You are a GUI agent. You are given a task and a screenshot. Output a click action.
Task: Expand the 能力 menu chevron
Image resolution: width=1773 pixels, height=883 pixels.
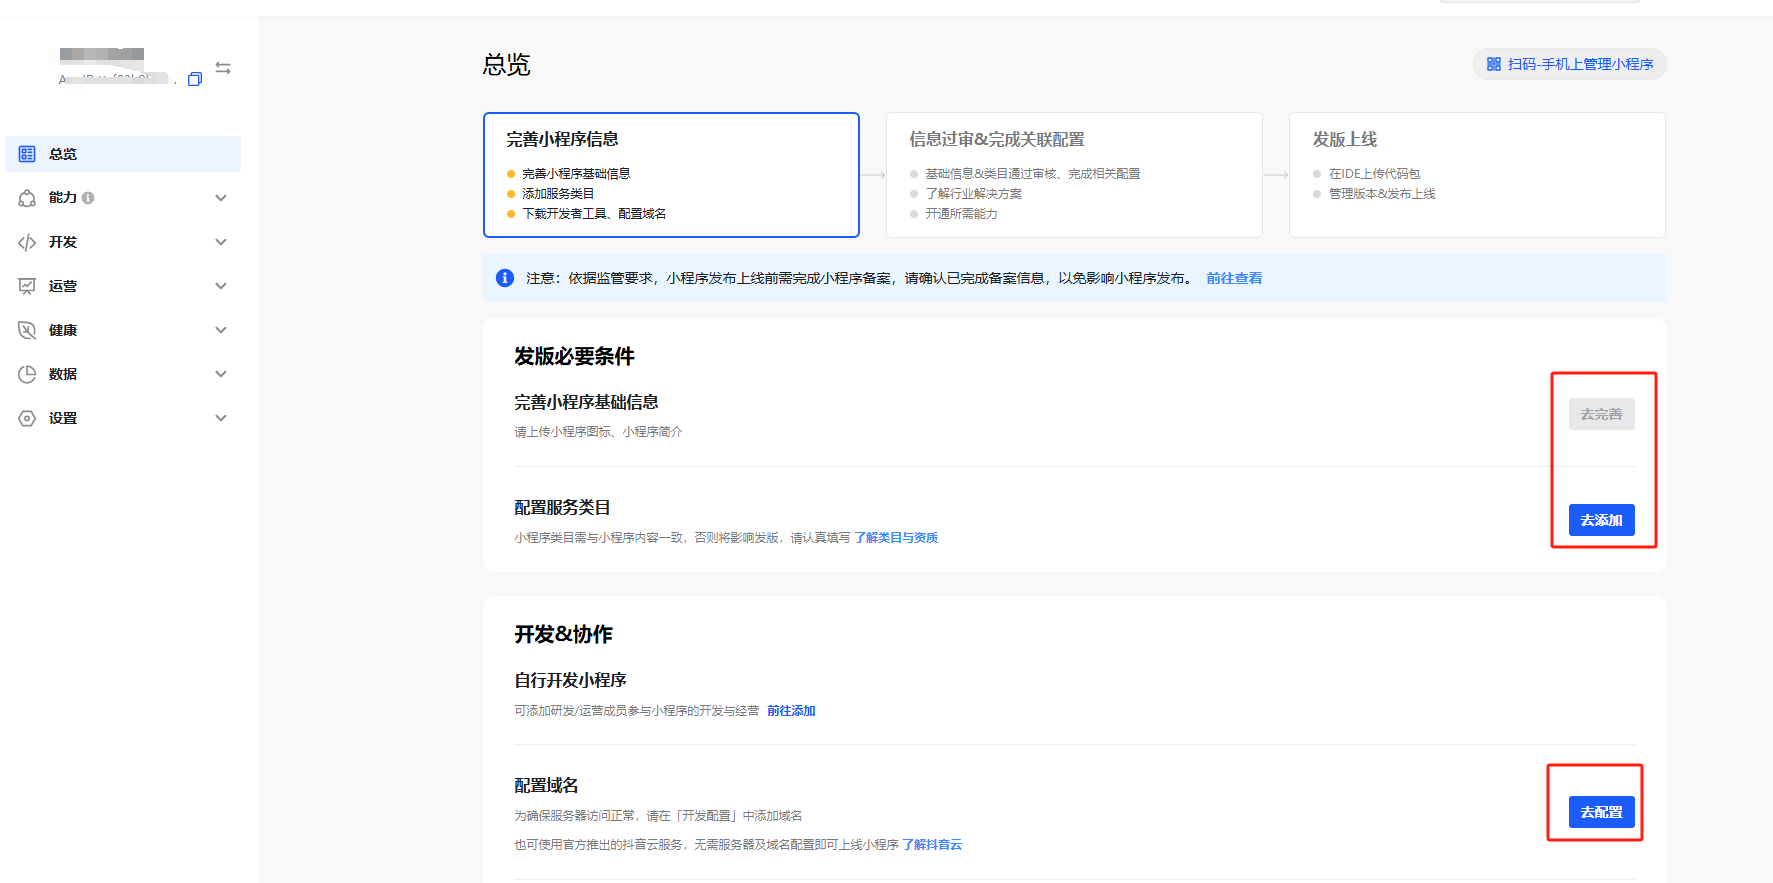[x=221, y=198]
